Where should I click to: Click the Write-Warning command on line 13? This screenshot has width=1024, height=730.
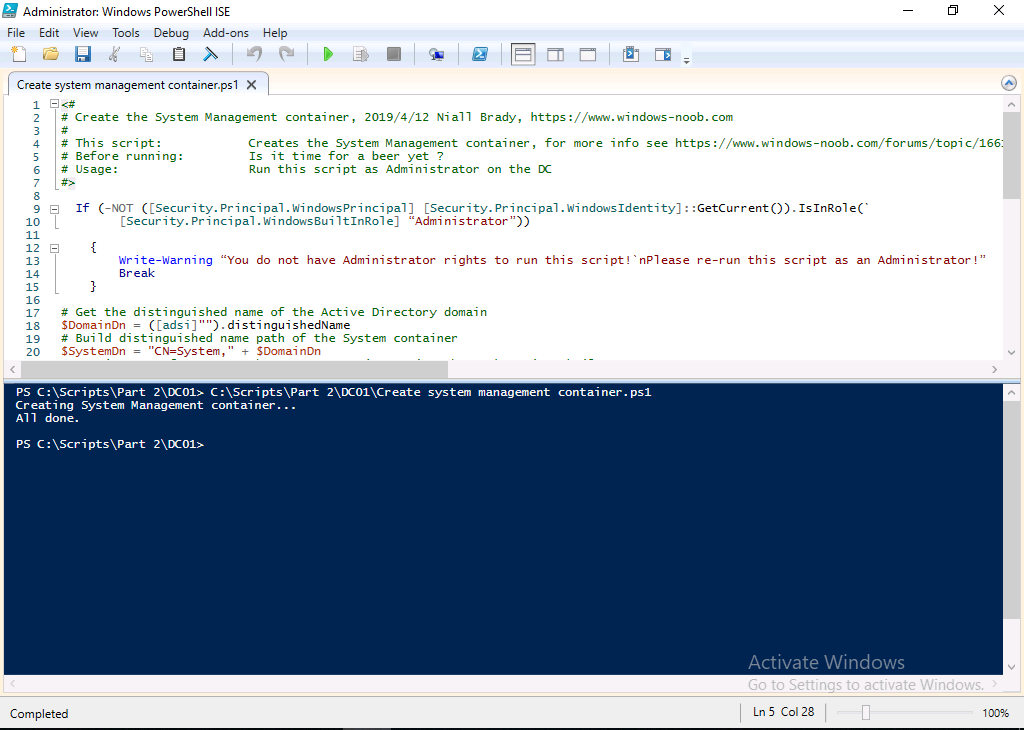pos(165,260)
